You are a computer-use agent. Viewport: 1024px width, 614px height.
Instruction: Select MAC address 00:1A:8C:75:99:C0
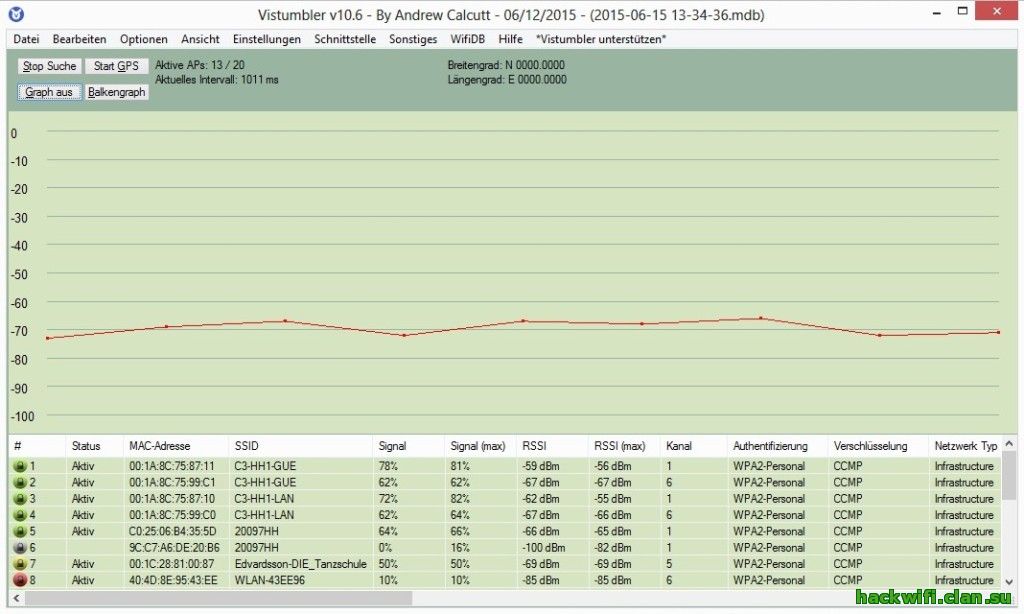(172, 515)
